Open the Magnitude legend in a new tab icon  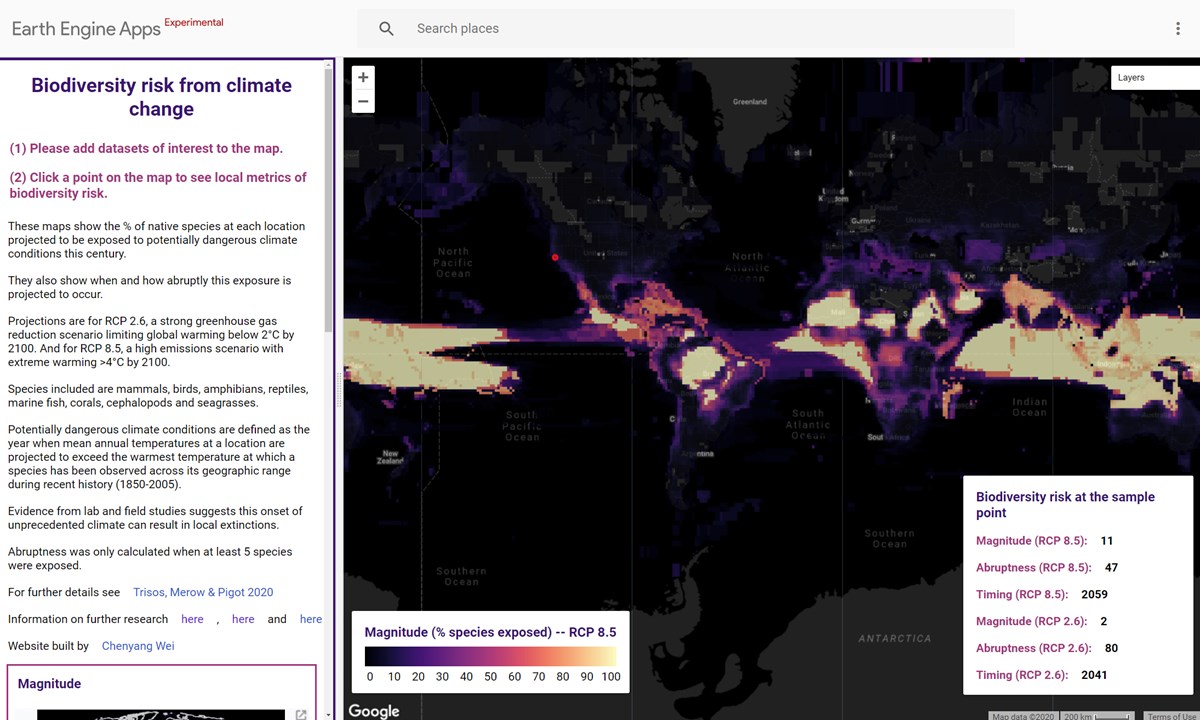coord(300,714)
